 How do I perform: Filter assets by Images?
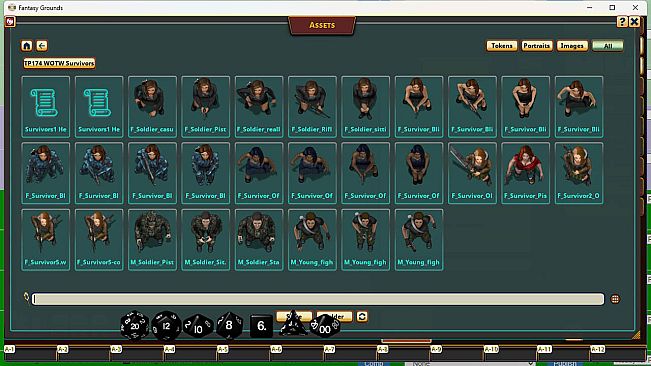572,46
